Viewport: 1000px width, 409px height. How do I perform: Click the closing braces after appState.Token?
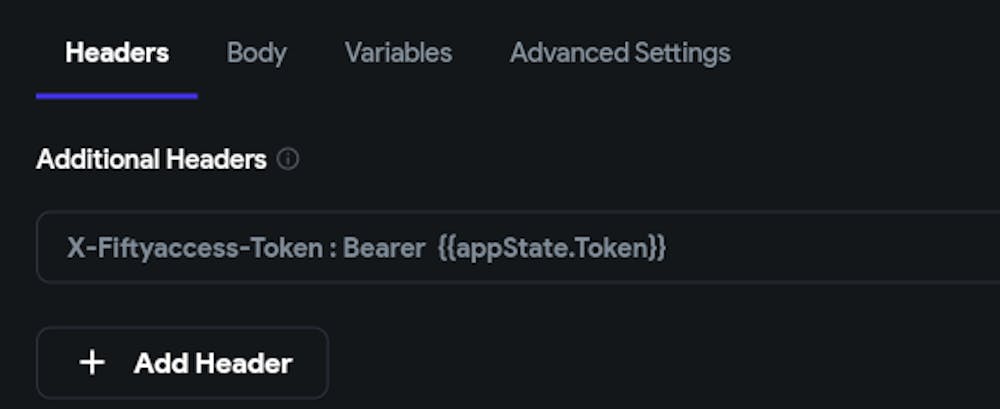pyautogui.click(x=659, y=248)
